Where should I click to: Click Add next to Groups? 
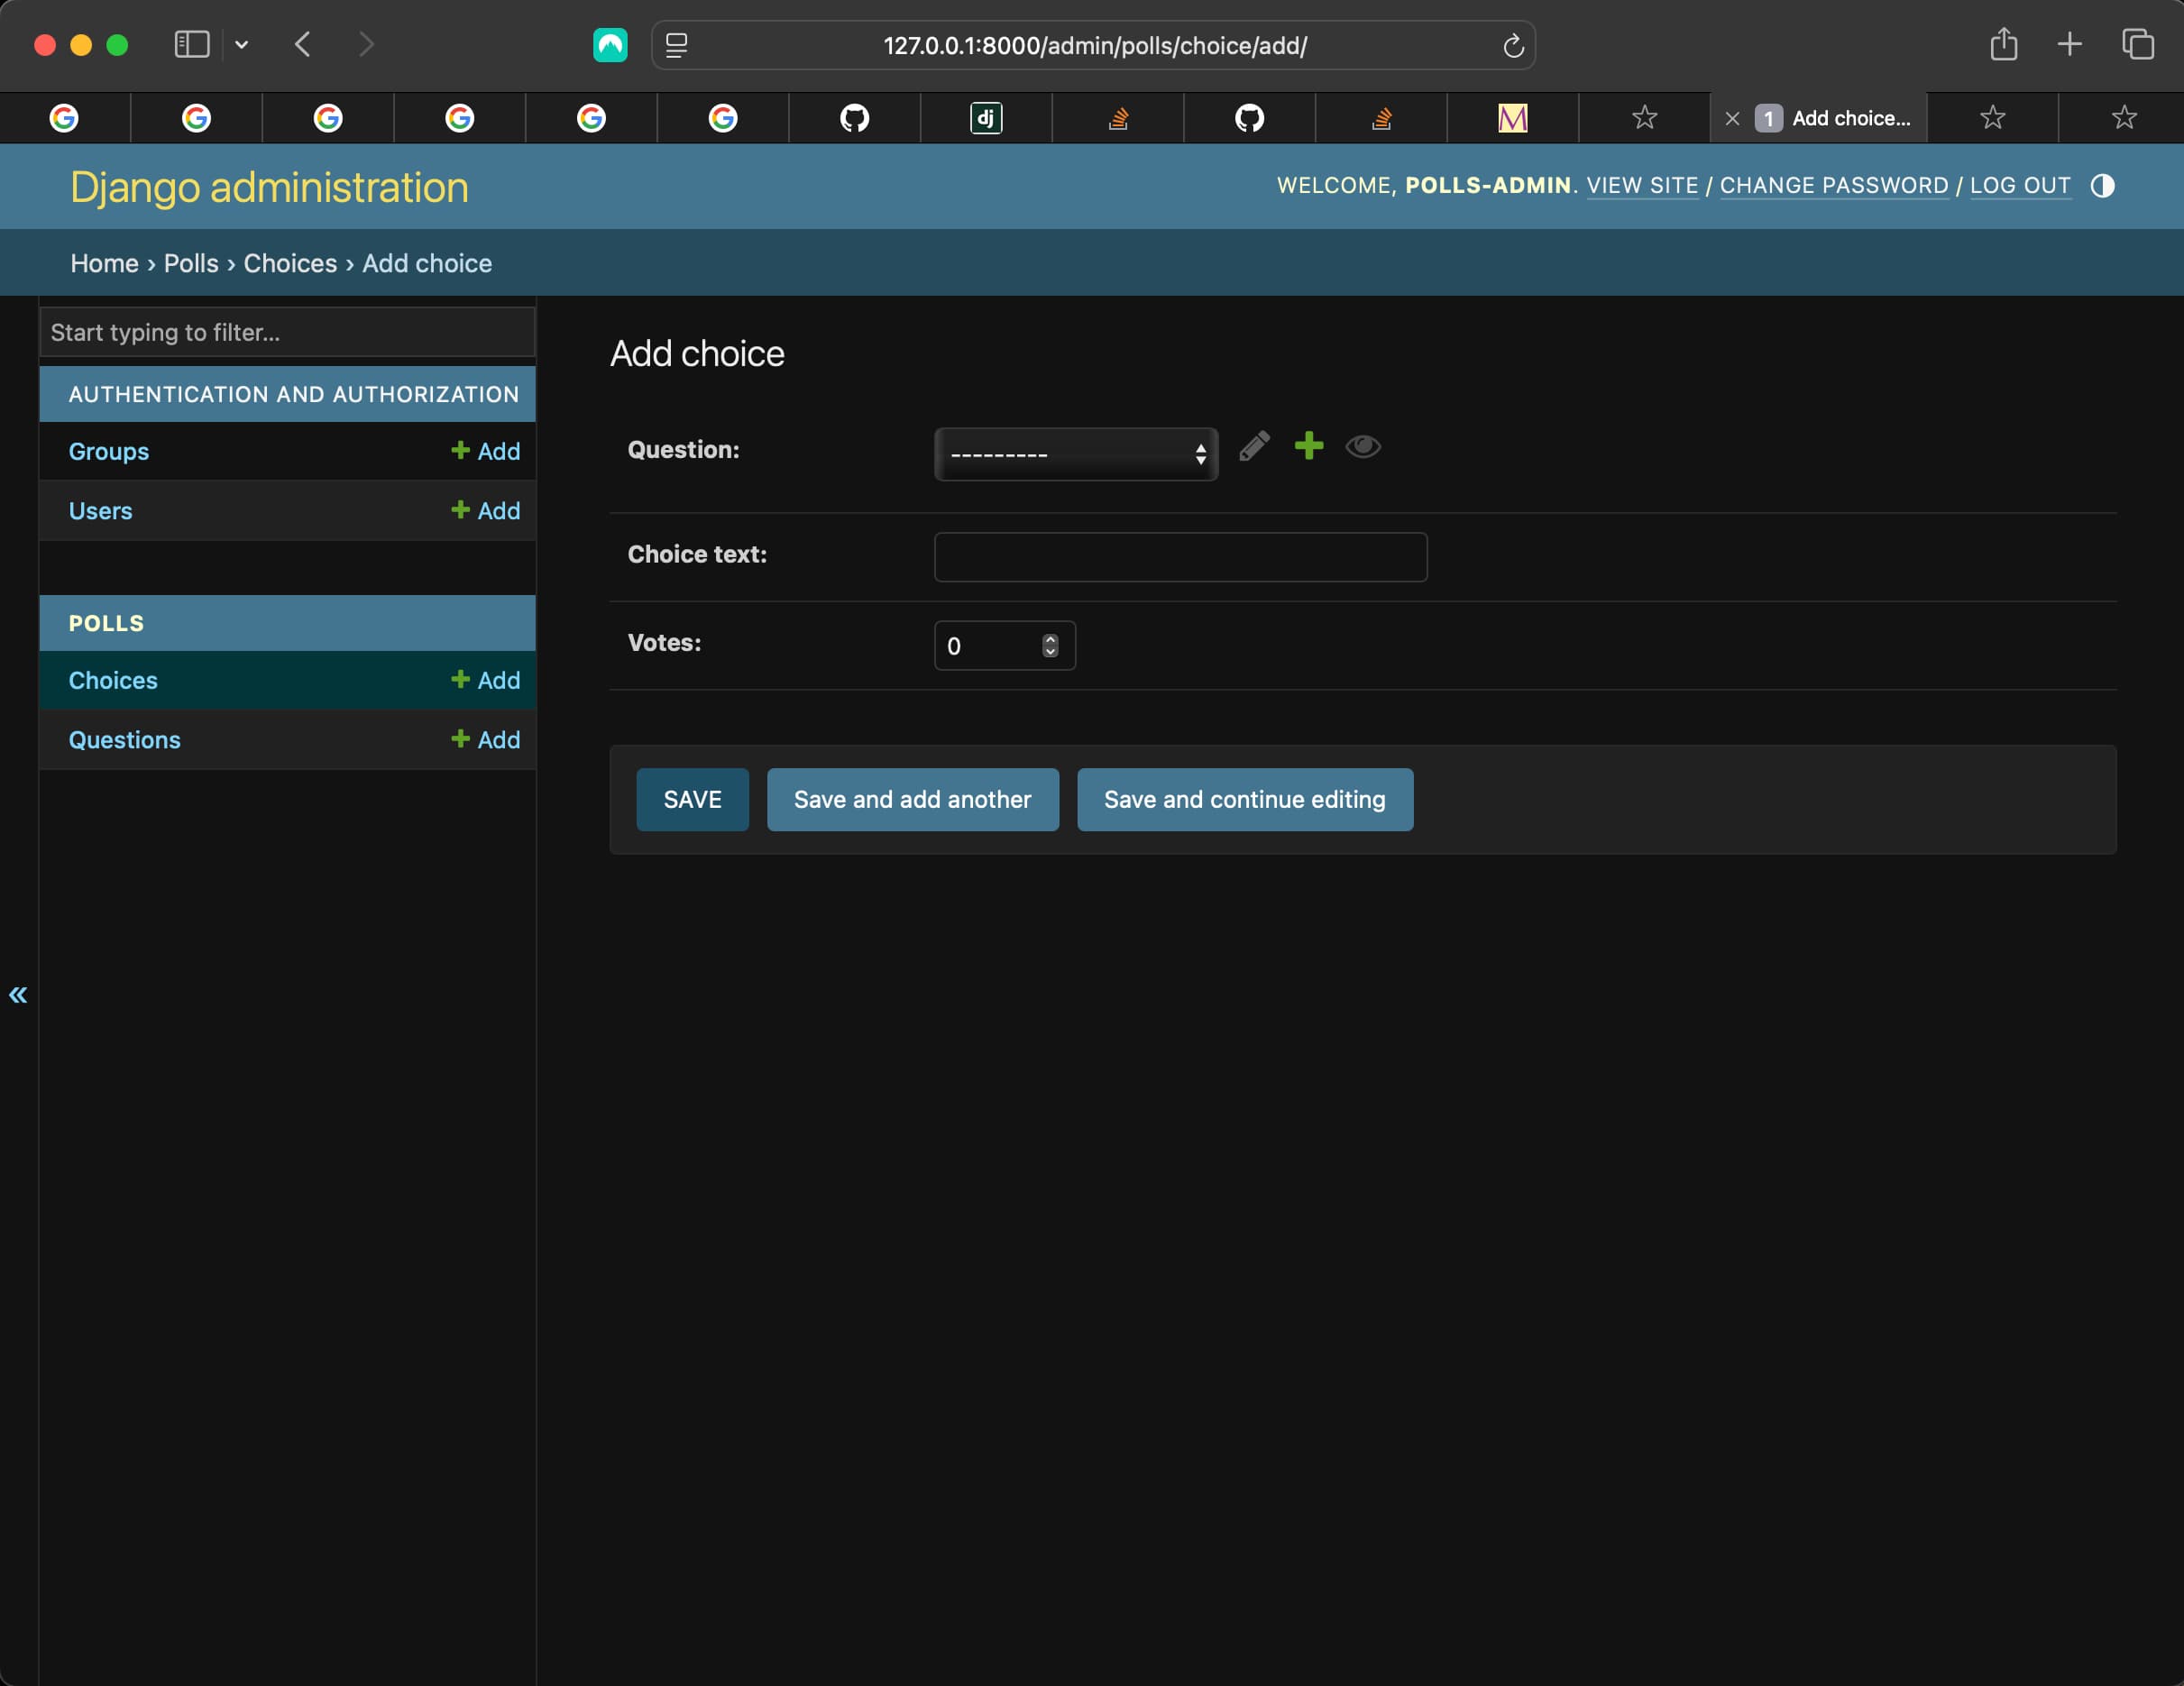[485, 452]
